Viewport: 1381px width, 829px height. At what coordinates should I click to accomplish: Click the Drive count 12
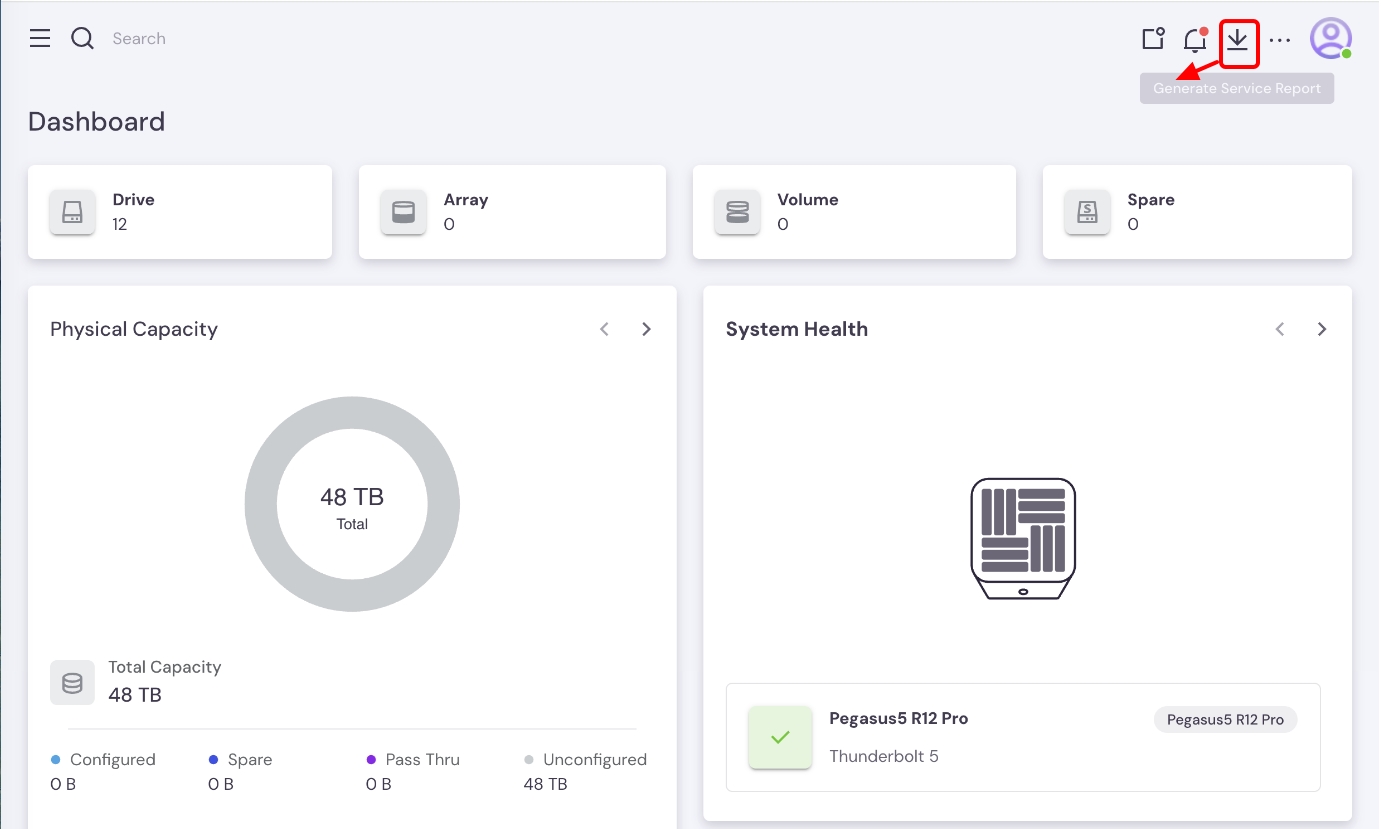120,224
